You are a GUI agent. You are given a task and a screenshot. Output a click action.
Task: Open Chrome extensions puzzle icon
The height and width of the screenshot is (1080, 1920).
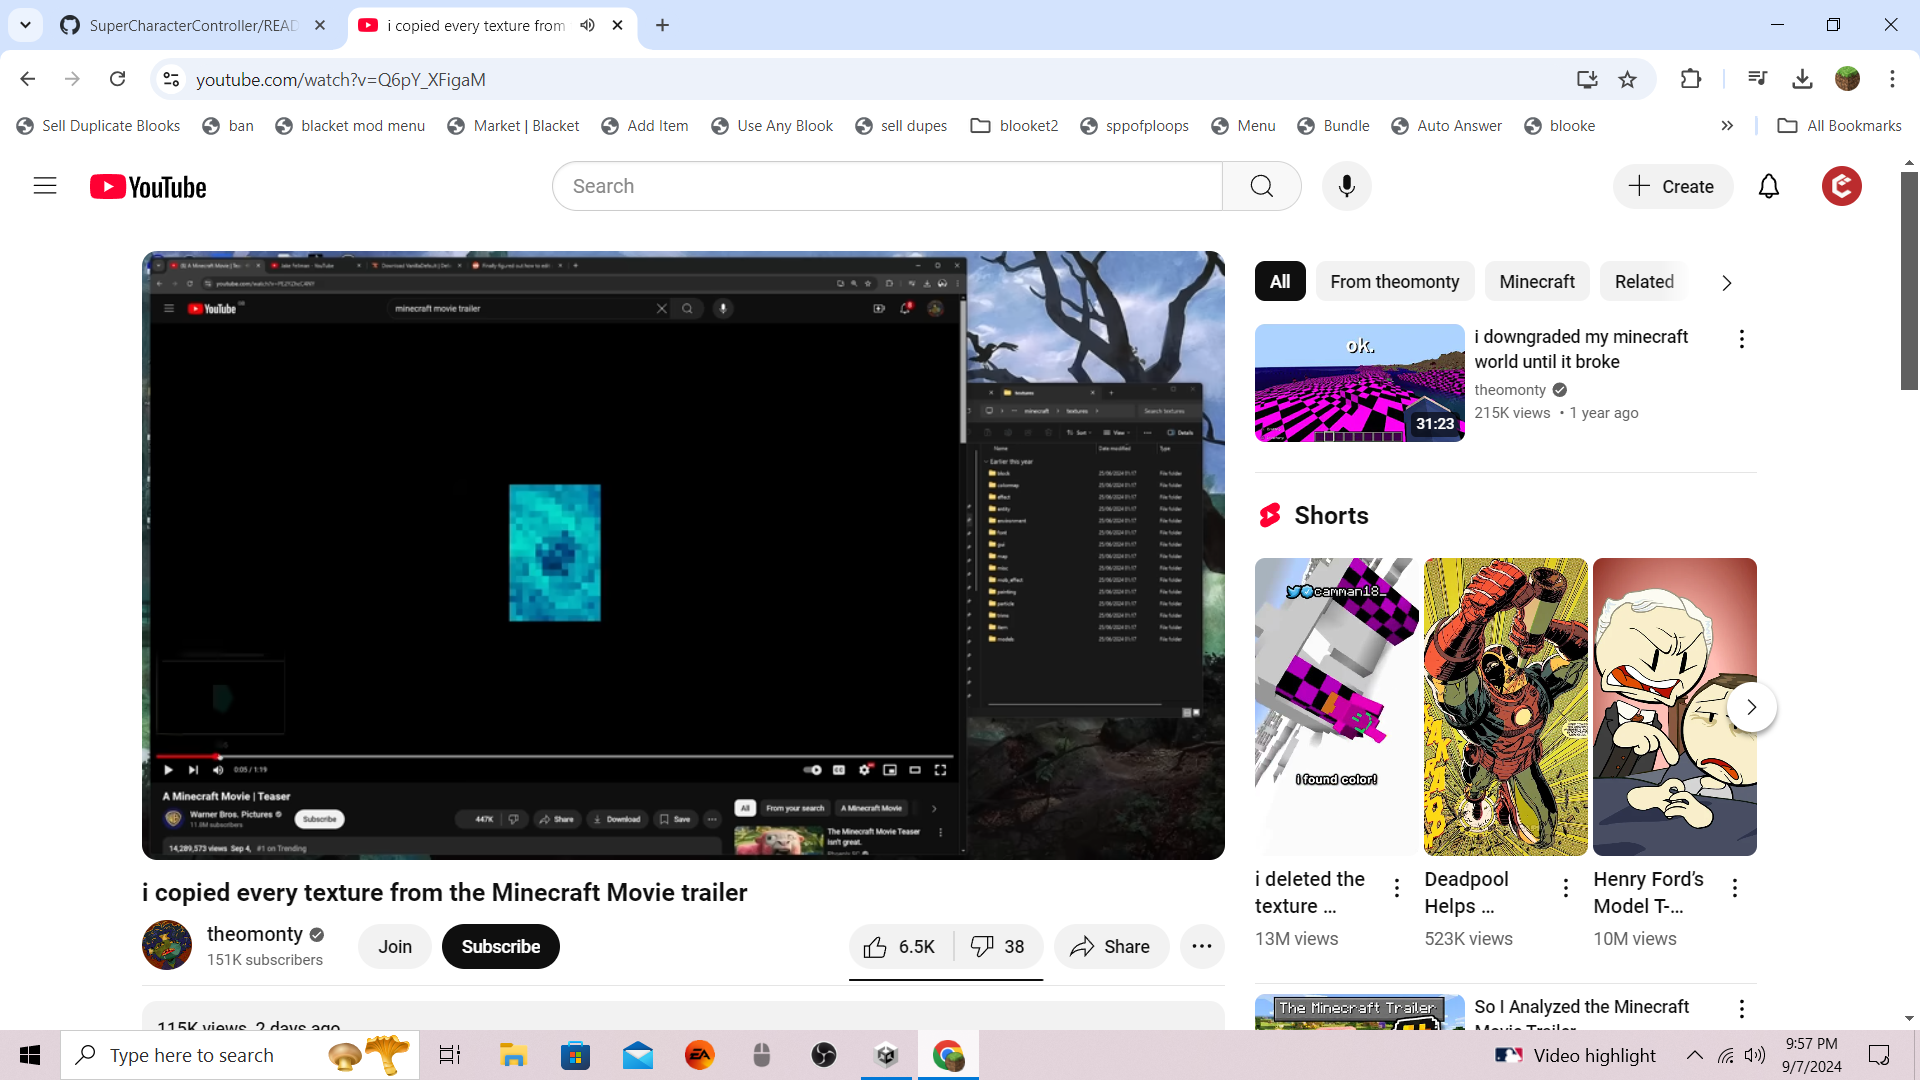click(1690, 79)
